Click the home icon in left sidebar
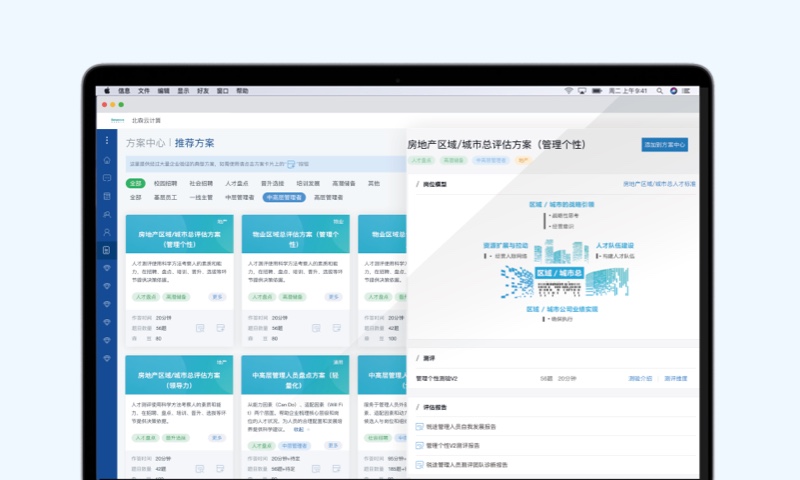Image resolution: width=800 pixels, height=480 pixels. pyautogui.click(x=107, y=158)
